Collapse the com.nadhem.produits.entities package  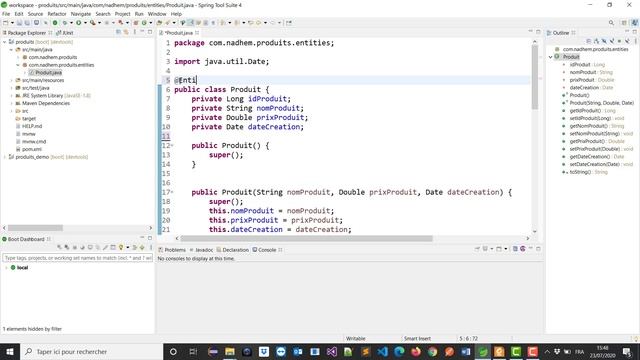point(18,65)
